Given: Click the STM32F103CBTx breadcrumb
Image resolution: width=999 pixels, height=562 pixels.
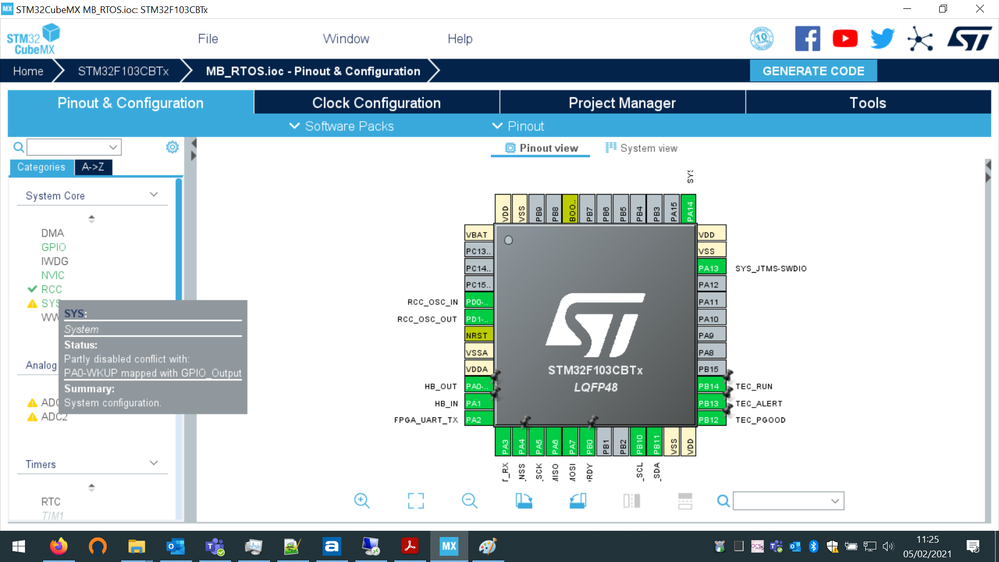Looking at the screenshot, I should [123, 71].
